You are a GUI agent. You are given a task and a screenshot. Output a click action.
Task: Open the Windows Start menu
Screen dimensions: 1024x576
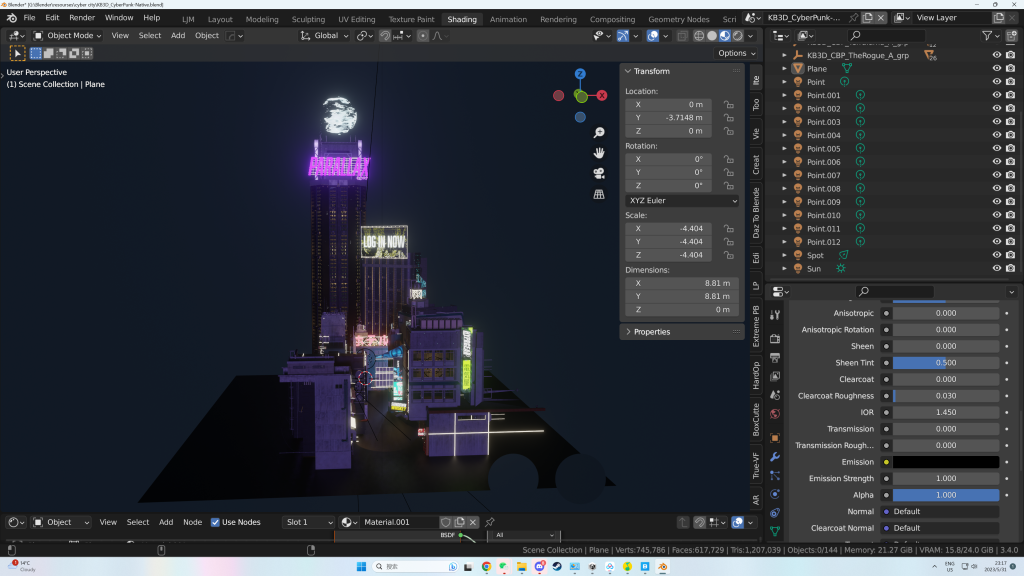point(361,566)
